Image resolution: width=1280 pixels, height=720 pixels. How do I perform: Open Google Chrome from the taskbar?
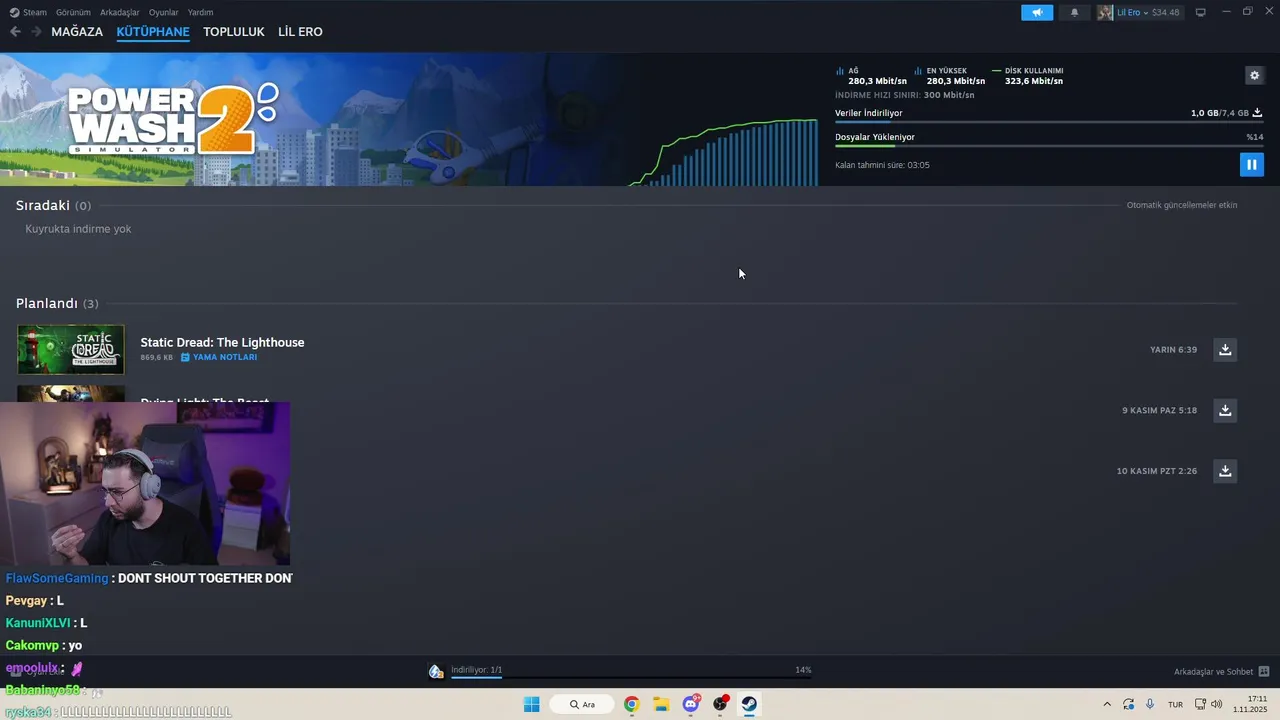631,704
